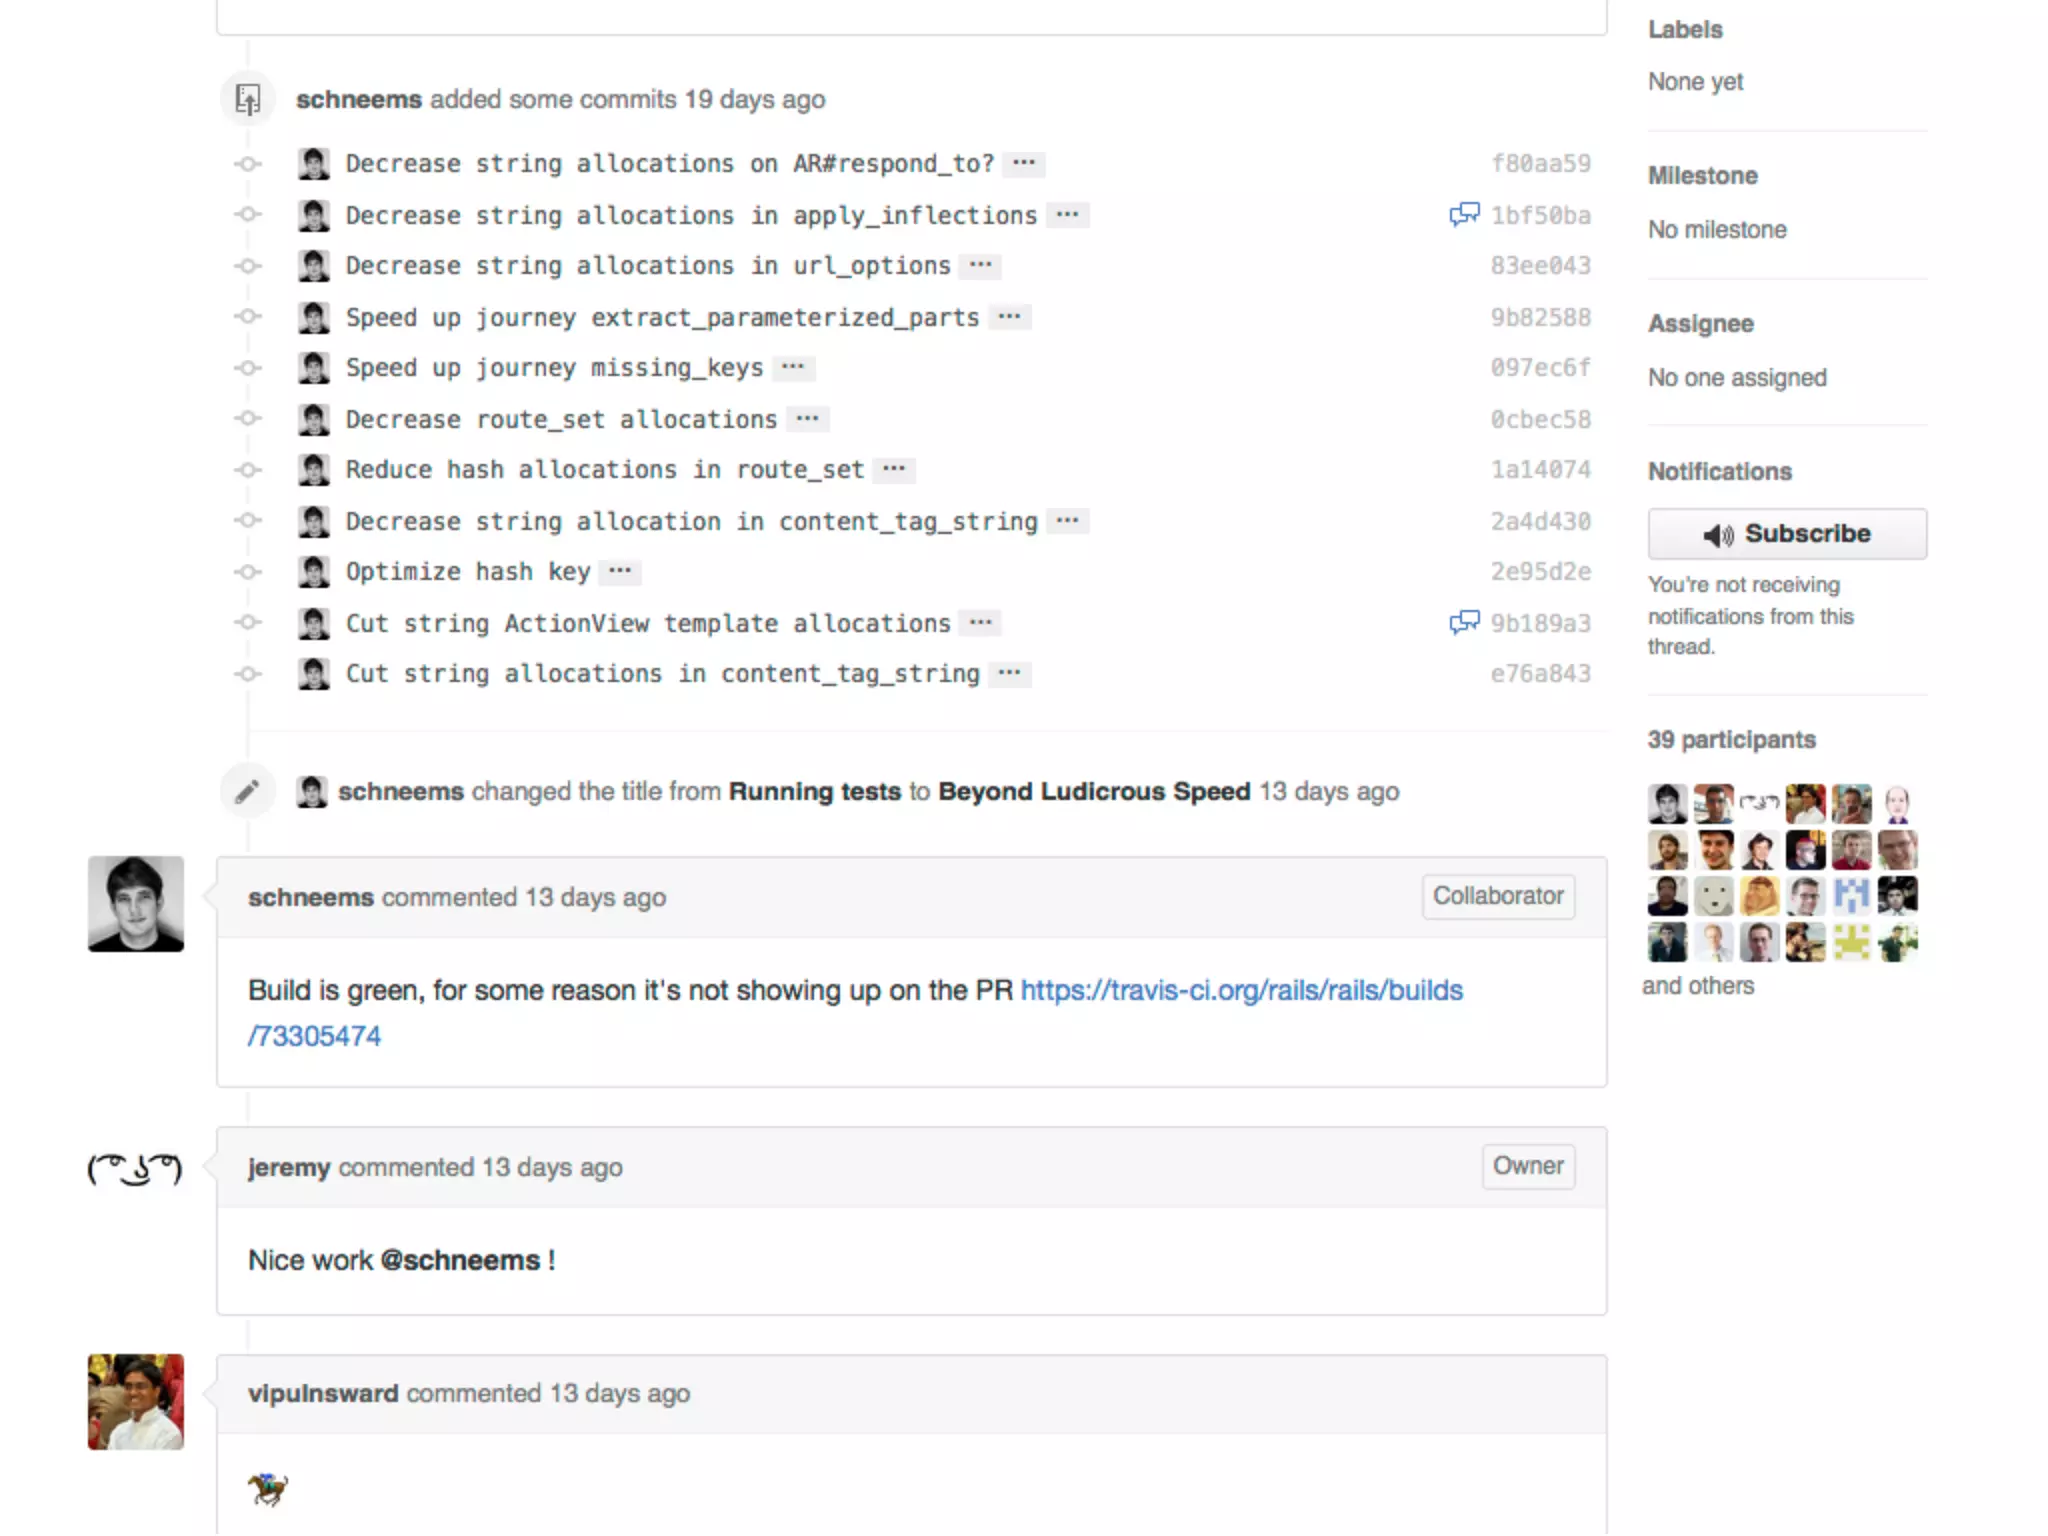Open commit hash f80aa59
The width and height of the screenshot is (2048, 1536).
pyautogui.click(x=1540, y=163)
